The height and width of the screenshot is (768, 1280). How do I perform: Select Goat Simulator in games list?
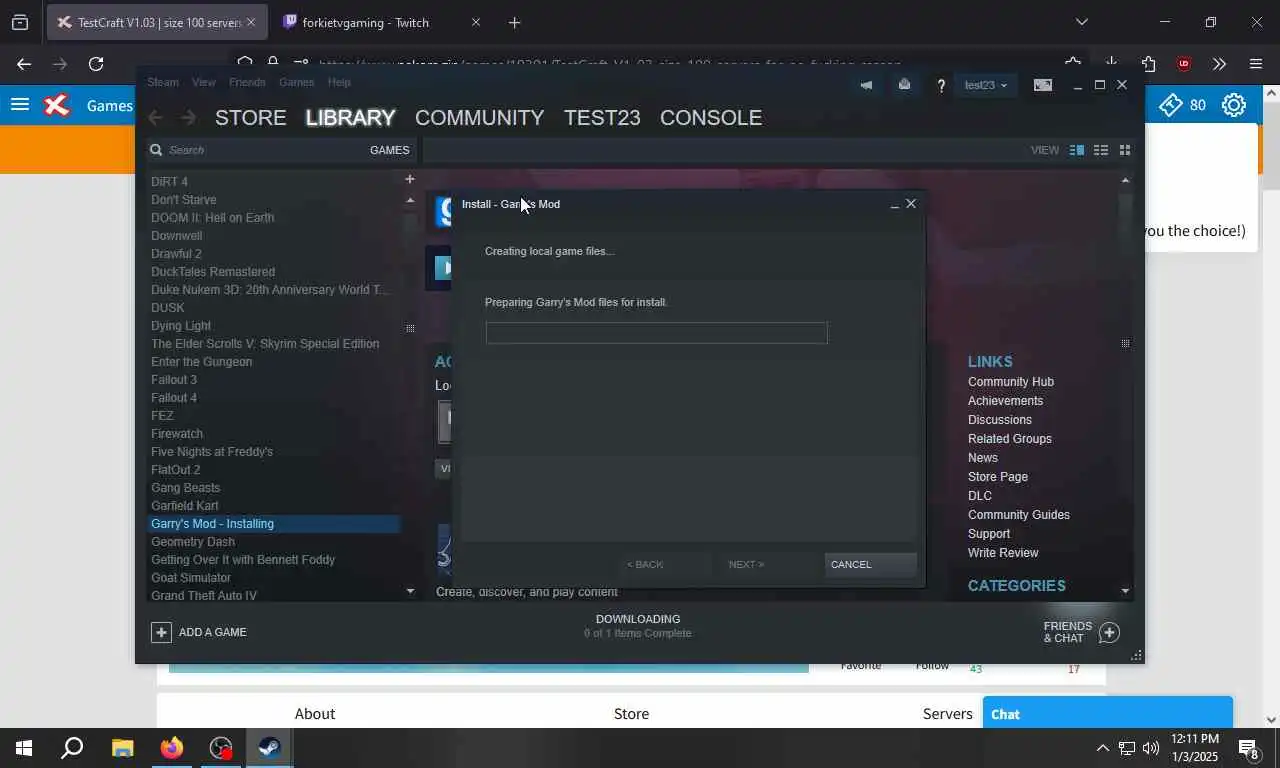[x=191, y=578]
